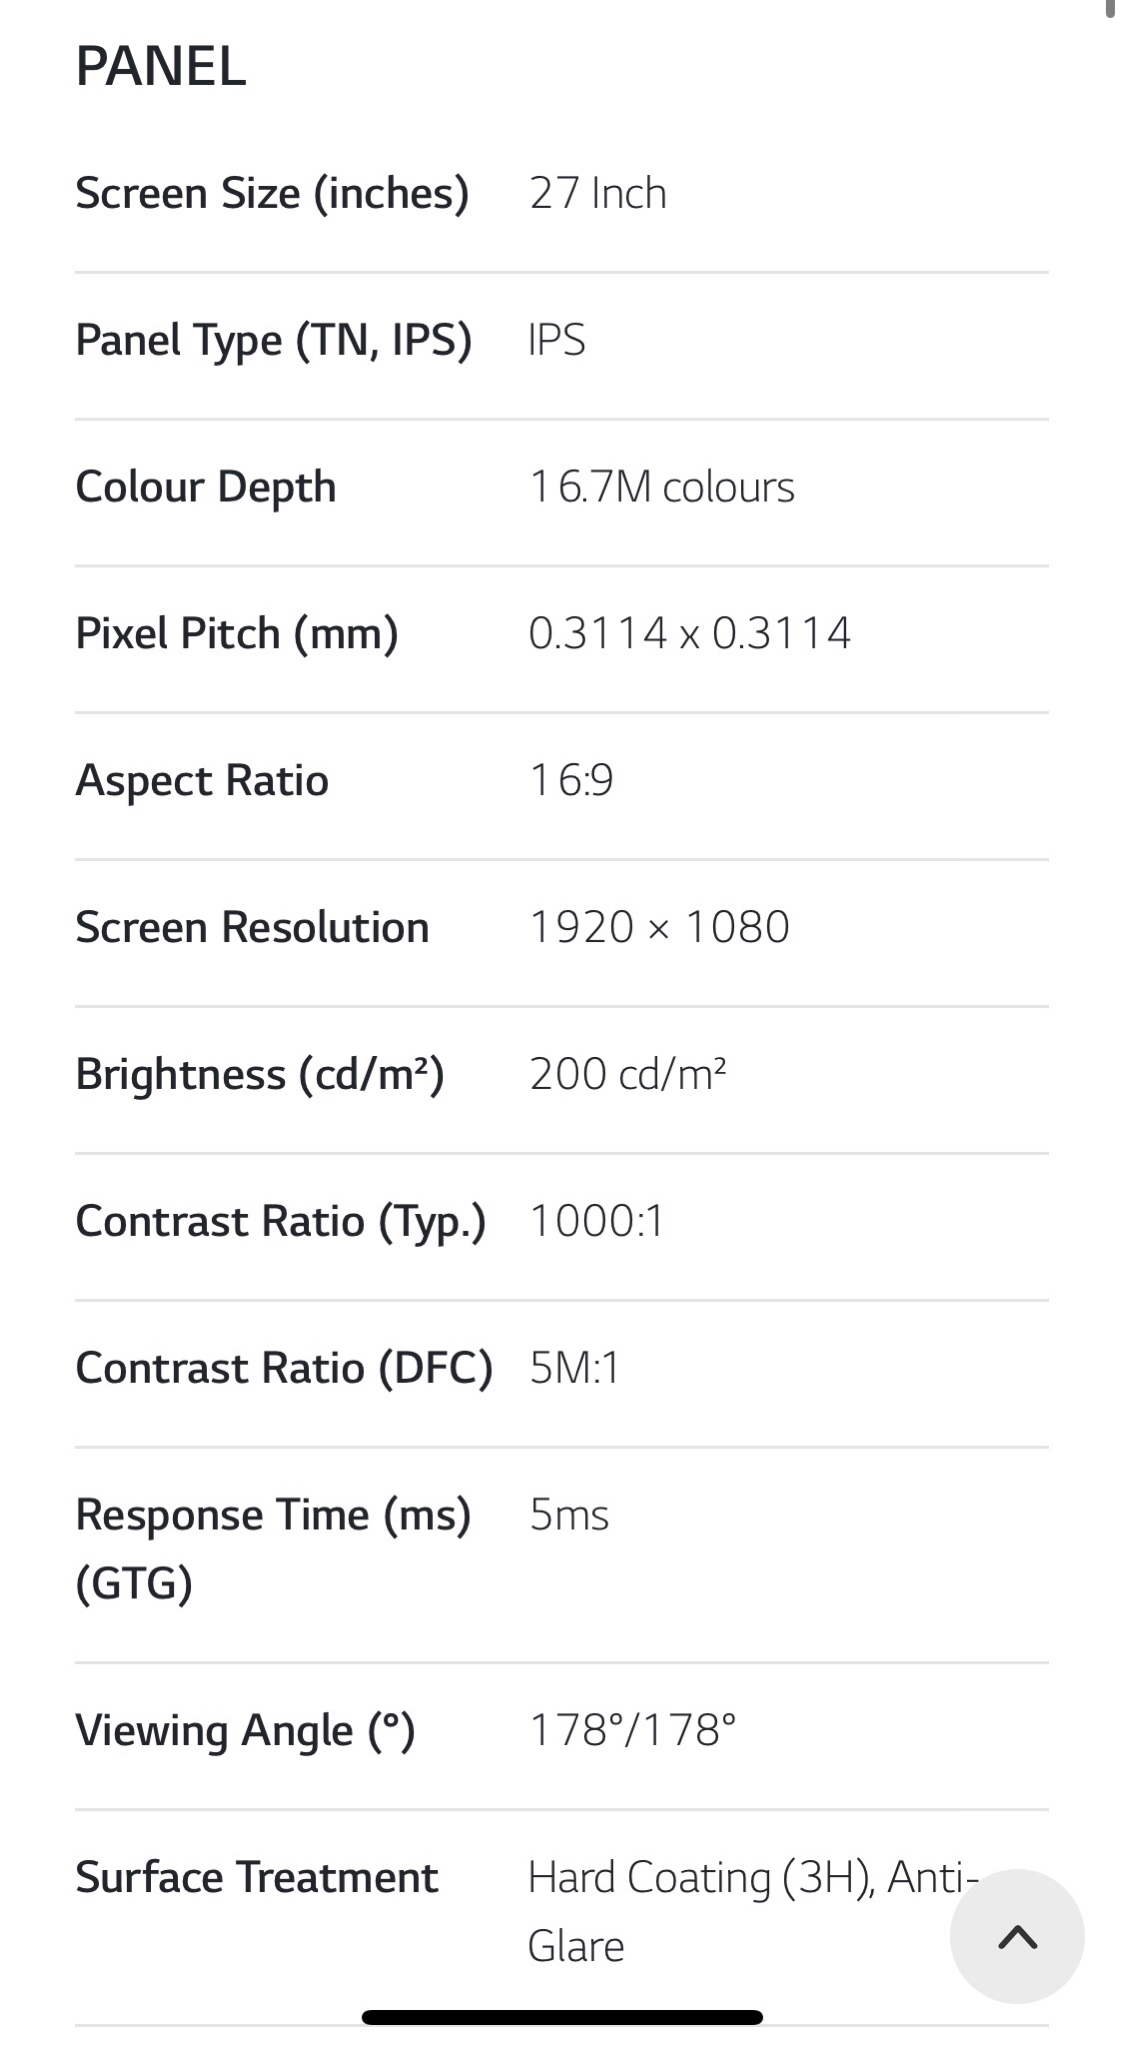The image size is (1123, 2048).
Task: Tap the Response Time (ms) (GTG) label
Action: pyautogui.click(x=273, y=1549)
